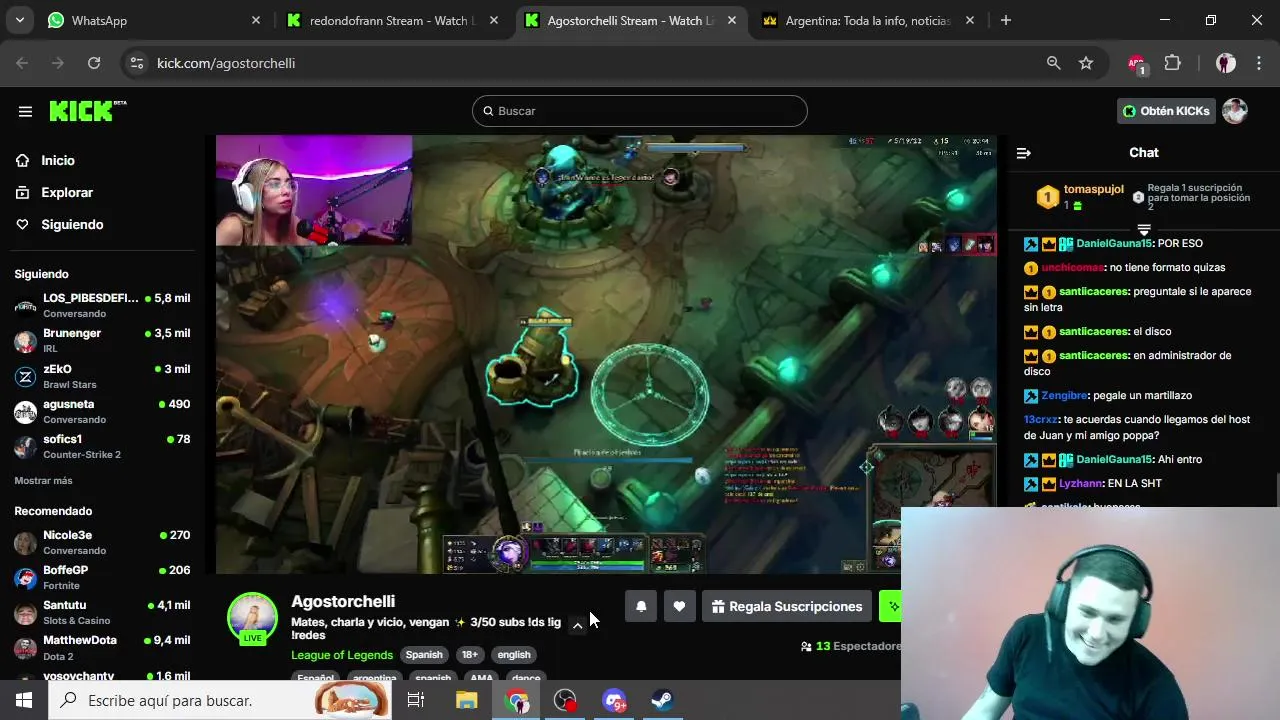
Task: Click the Buscar search field
Action: click(x=640, y=111)
